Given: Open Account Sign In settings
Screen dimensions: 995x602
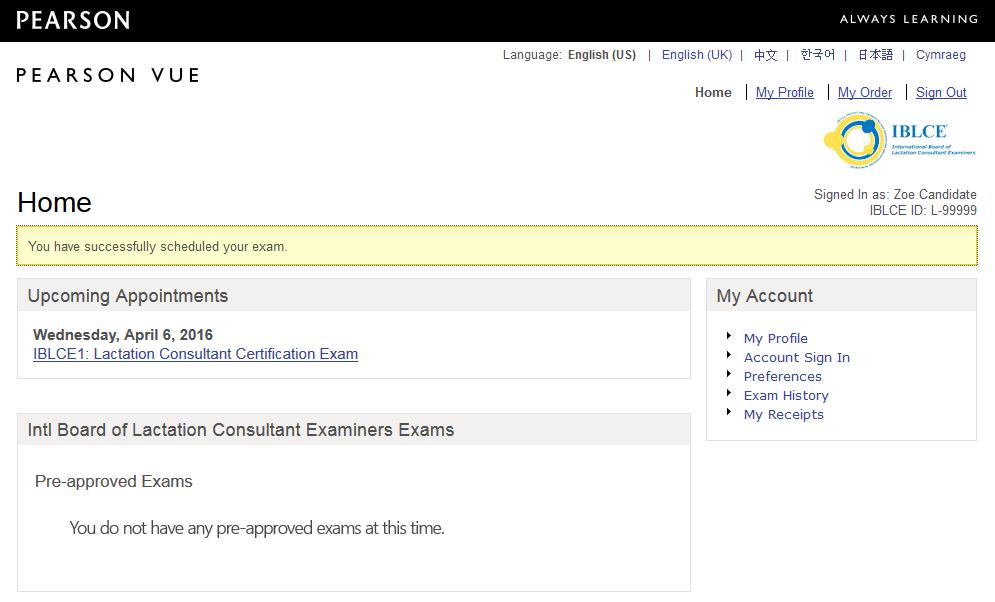Looking at the screenshot, I should pos(796,358).
